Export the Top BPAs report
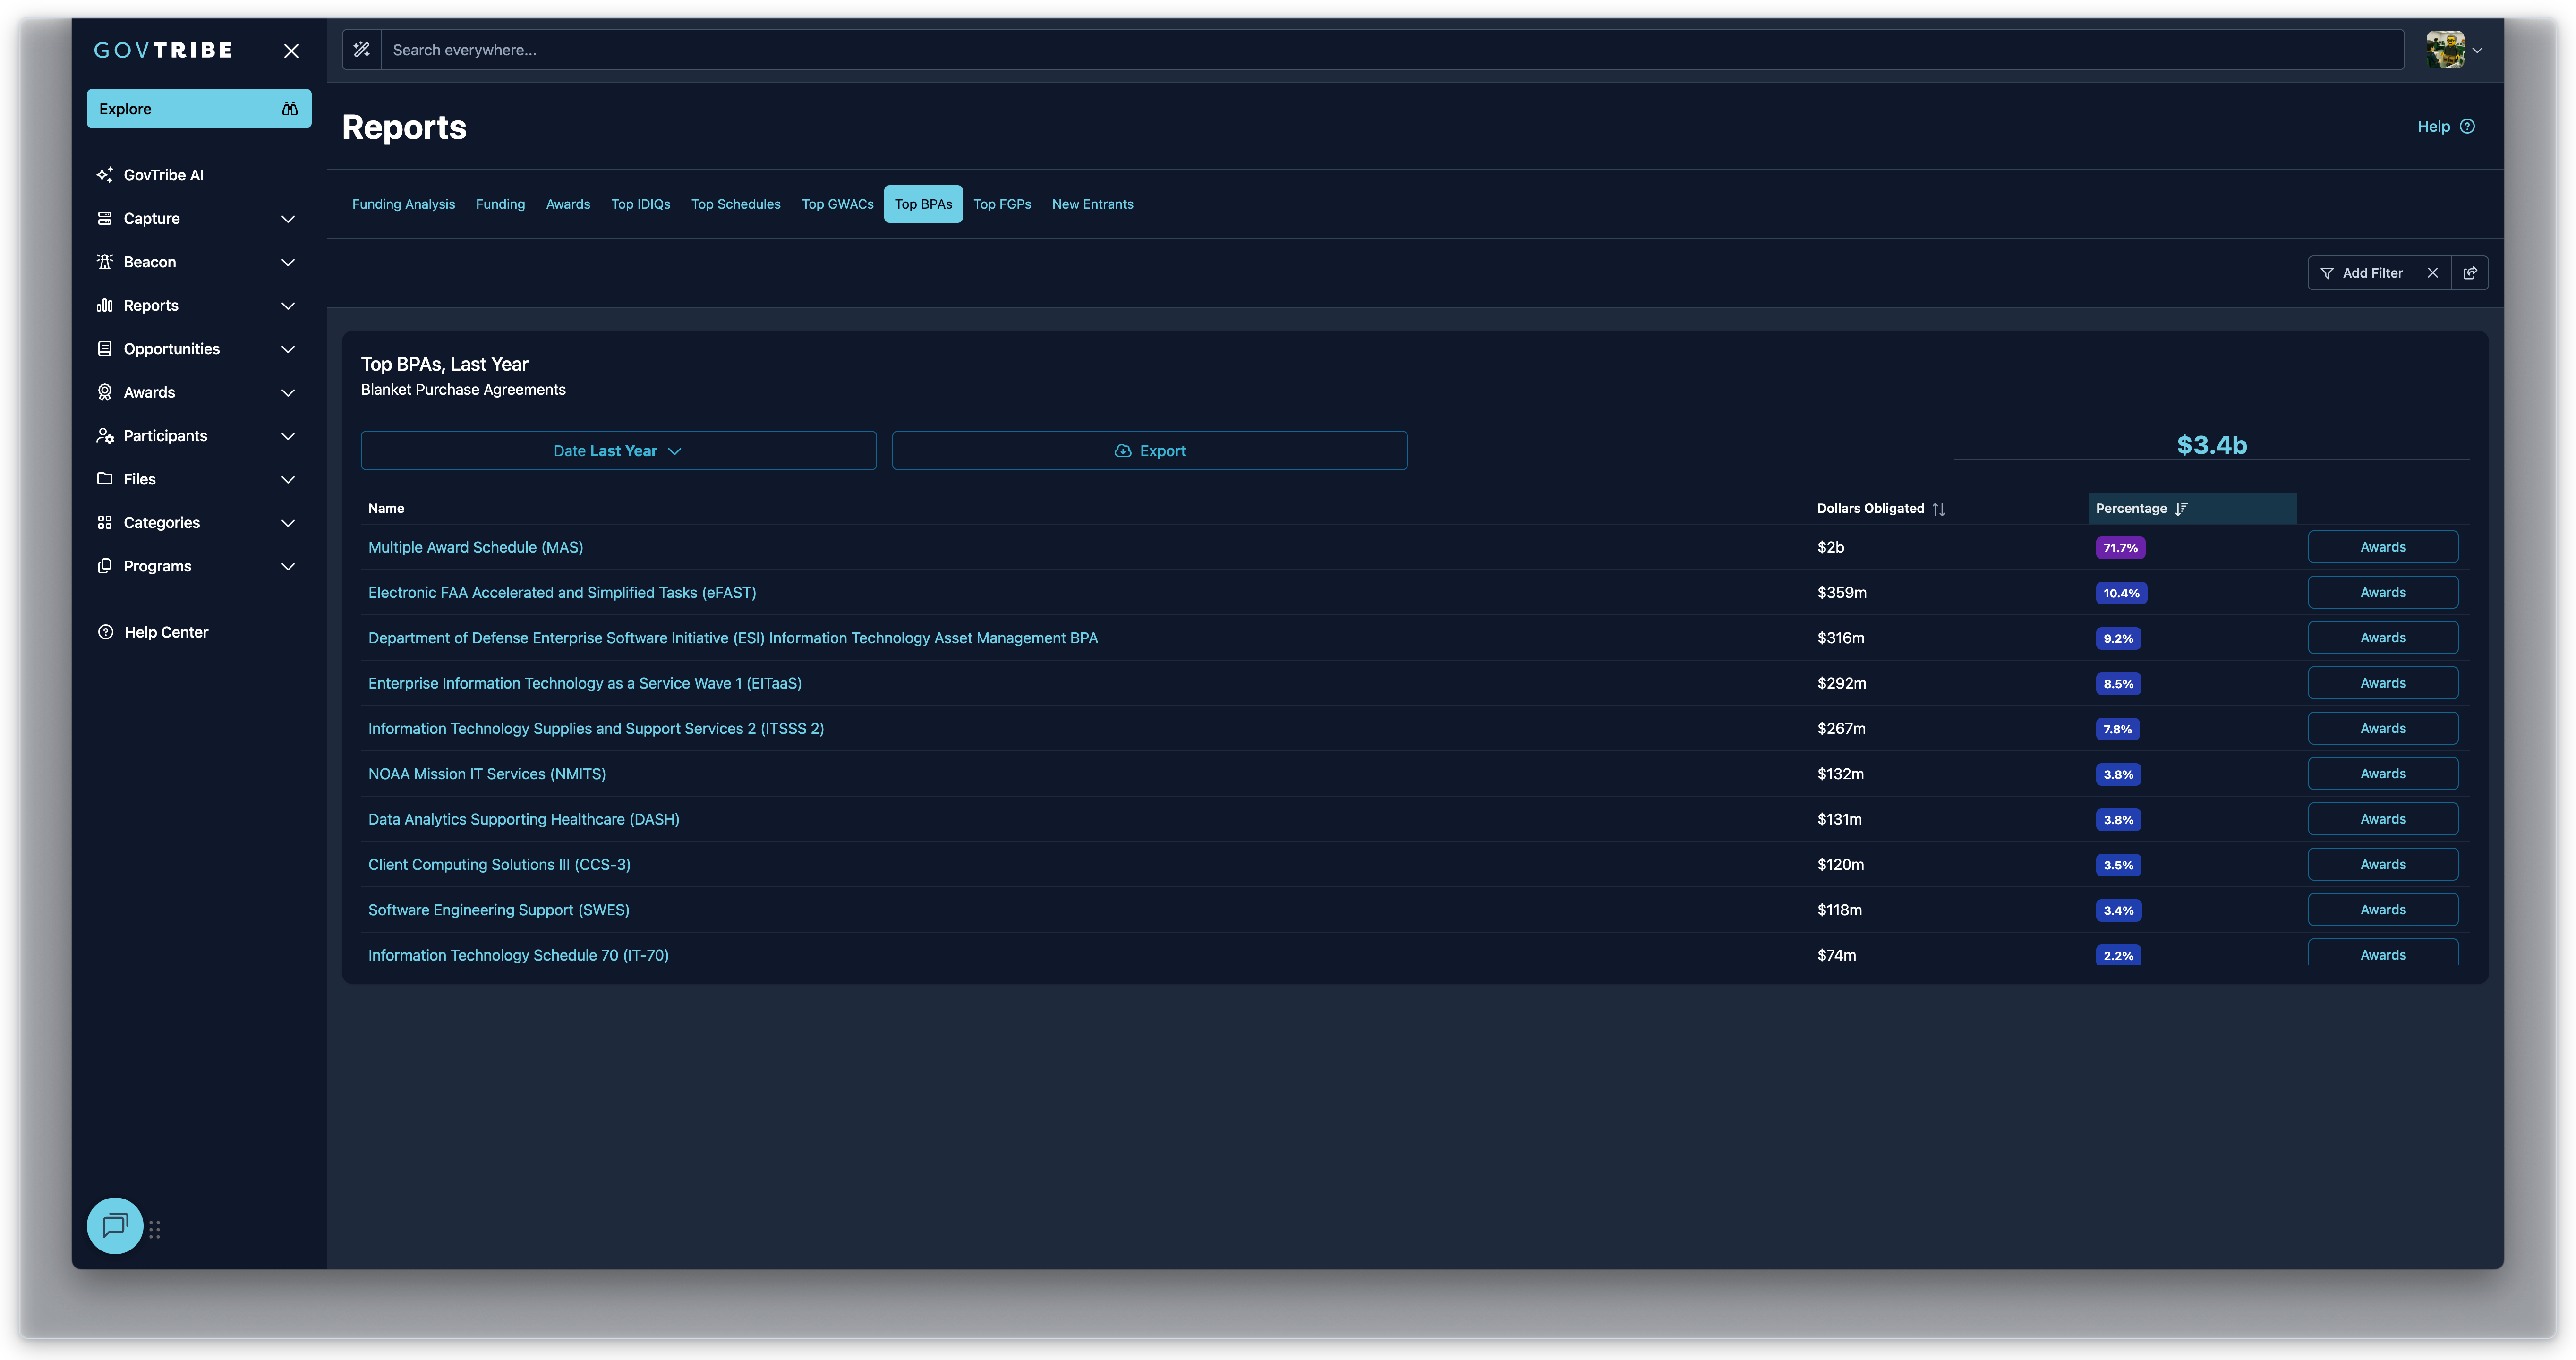 [x=1150, y=451]
